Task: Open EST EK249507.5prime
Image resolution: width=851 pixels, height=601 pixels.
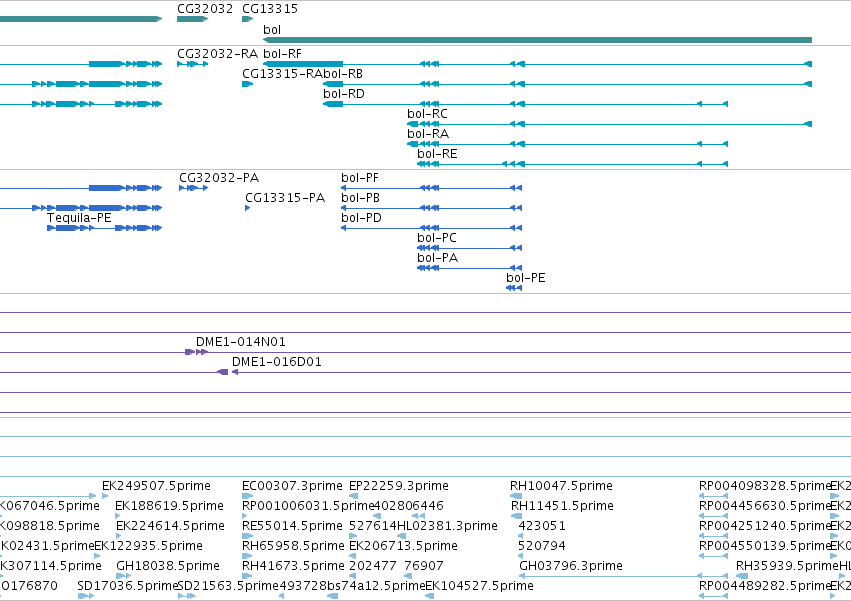Action: (156, 486)
